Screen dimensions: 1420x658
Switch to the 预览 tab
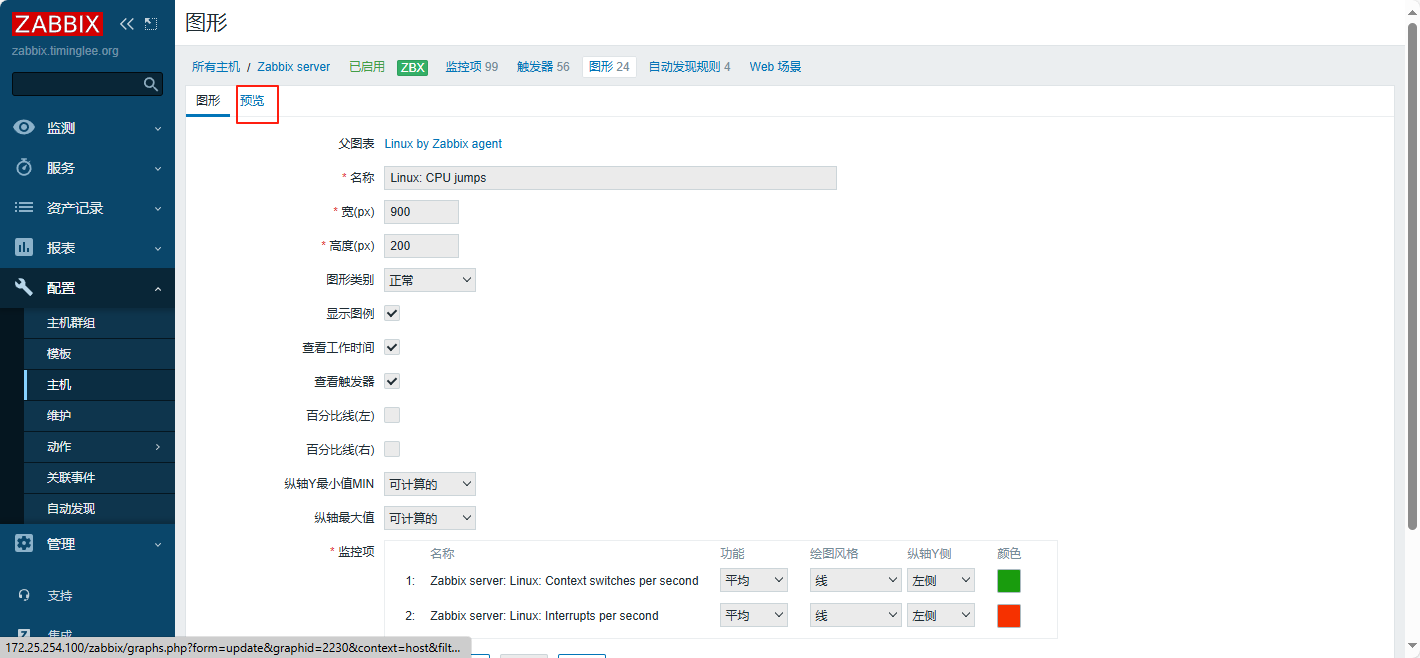coord(252,101)
